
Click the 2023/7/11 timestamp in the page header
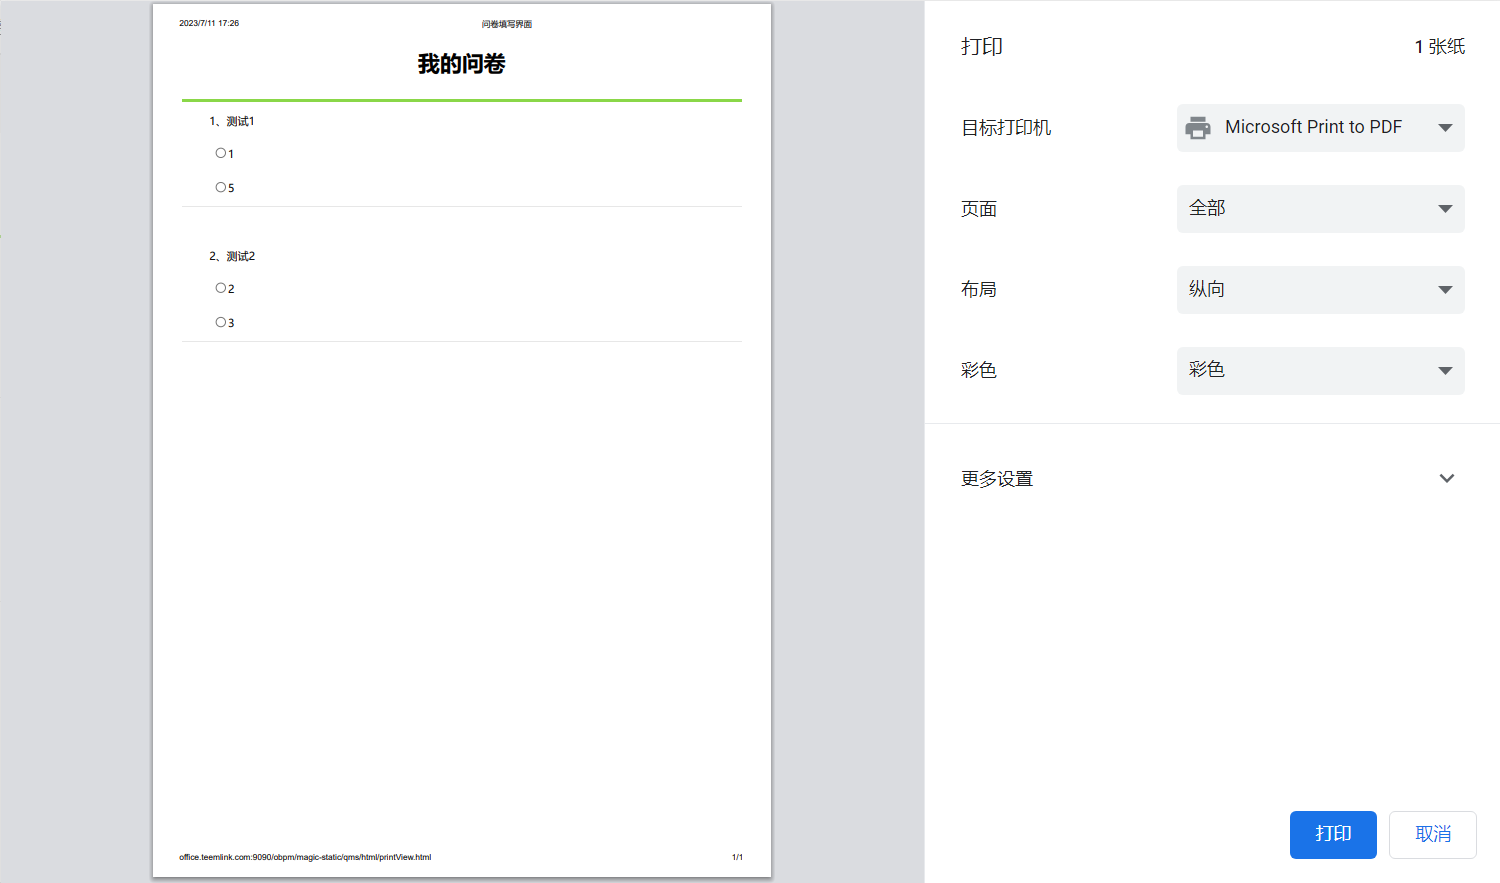(x=209, y=23)
